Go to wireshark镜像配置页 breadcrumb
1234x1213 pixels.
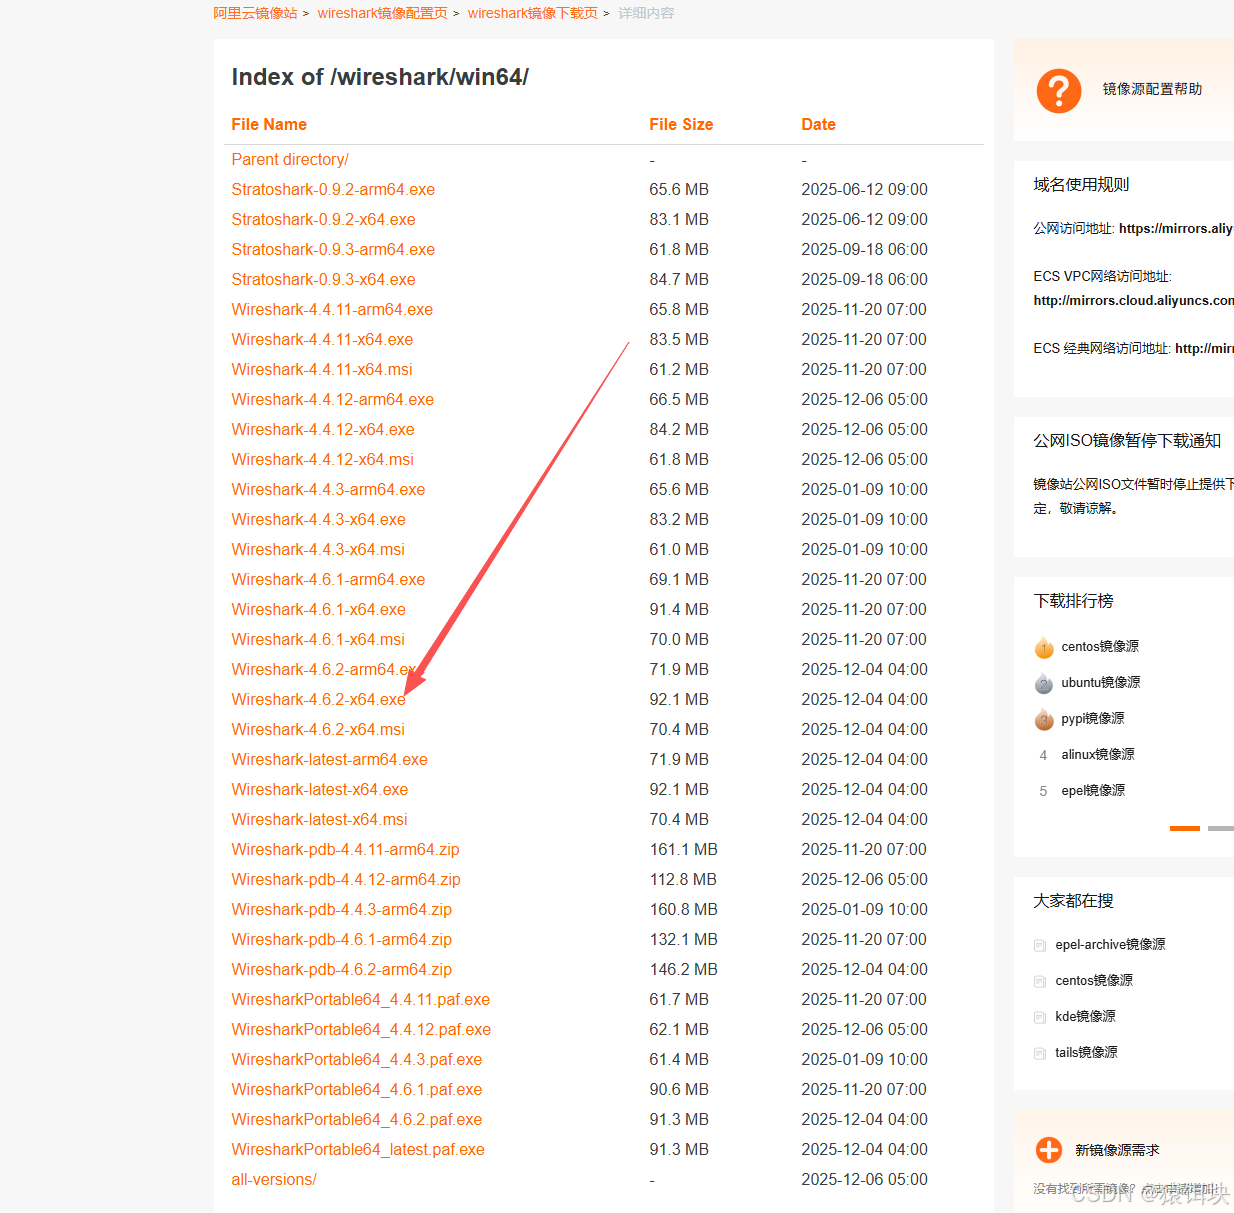(382, 13)
